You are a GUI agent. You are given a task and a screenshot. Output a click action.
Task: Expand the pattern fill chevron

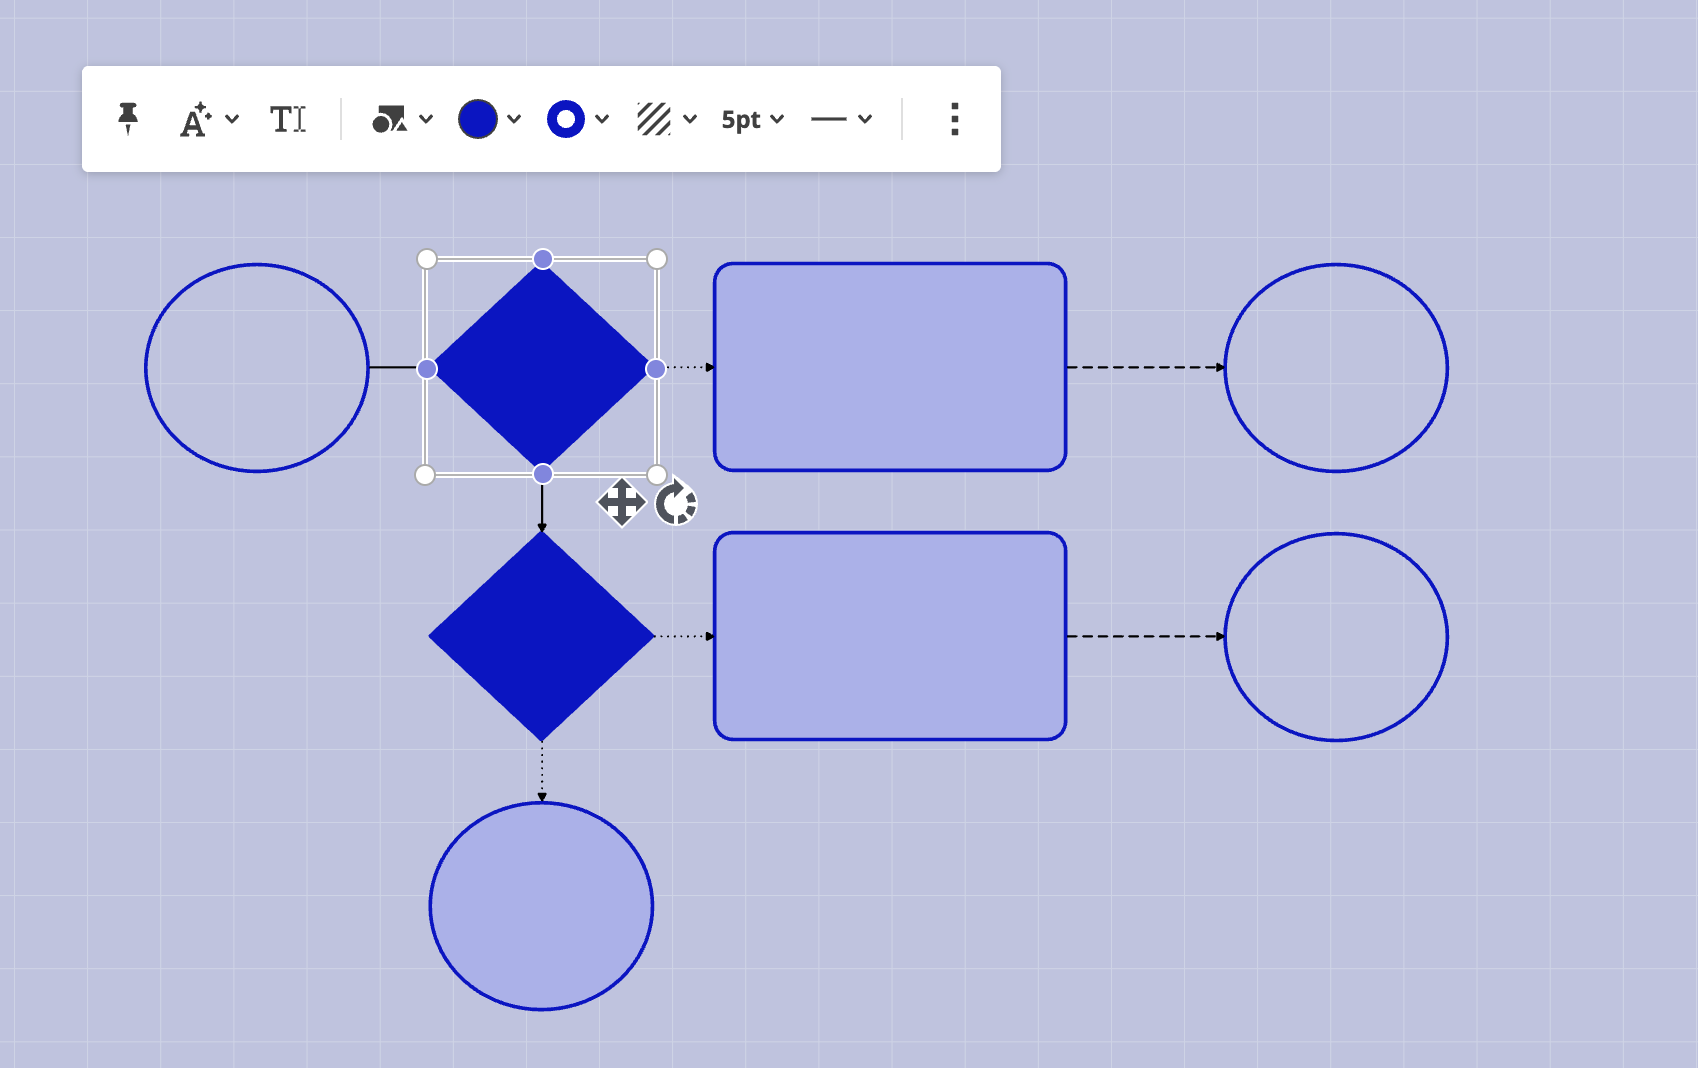click(x=690, y=119)
